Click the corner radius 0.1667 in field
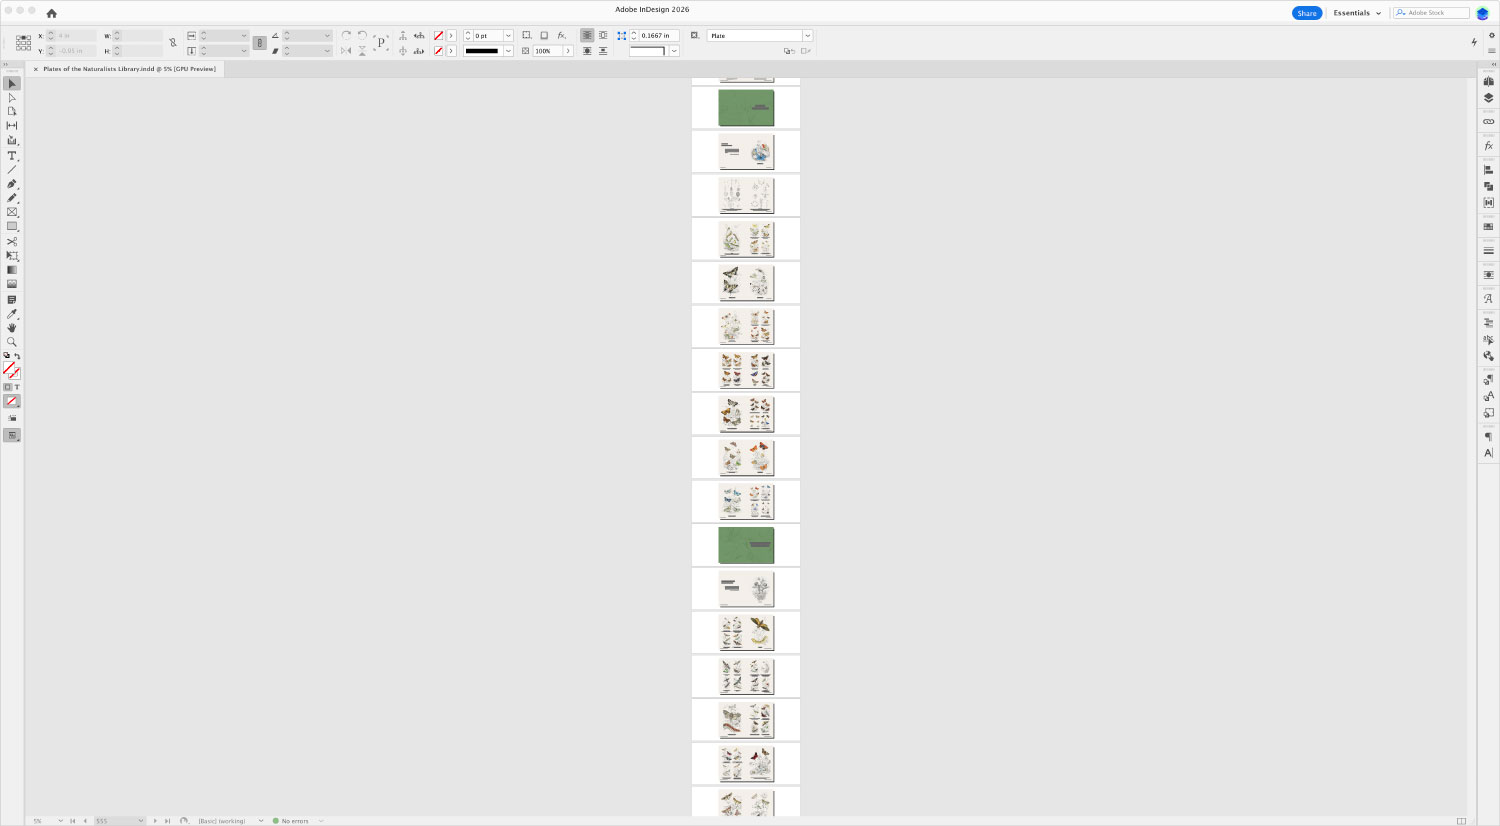The height and width of the screenshot is (826, 1500). click(659, 36)
